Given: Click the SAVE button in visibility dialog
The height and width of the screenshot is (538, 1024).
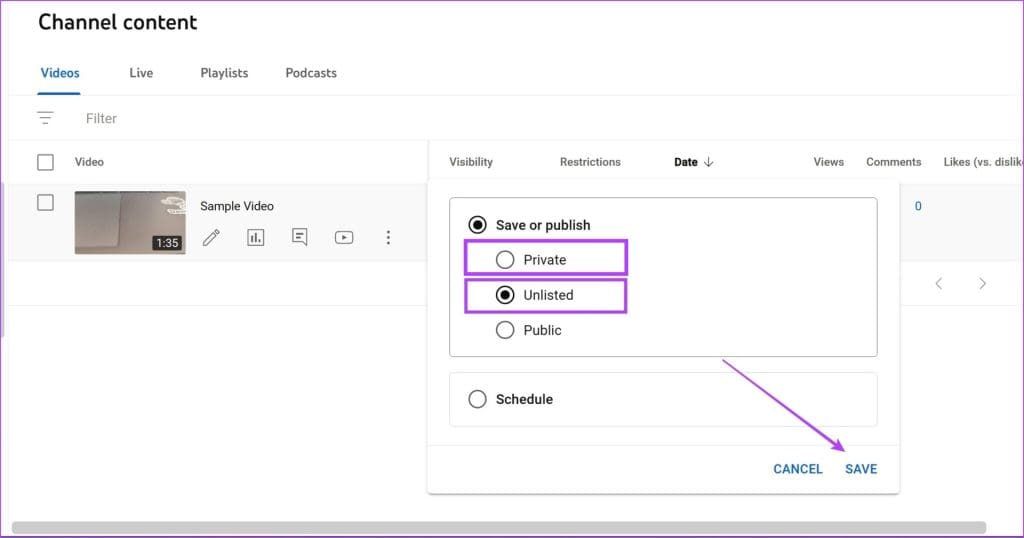Looking at the screenshot, I should click(861, 469).
